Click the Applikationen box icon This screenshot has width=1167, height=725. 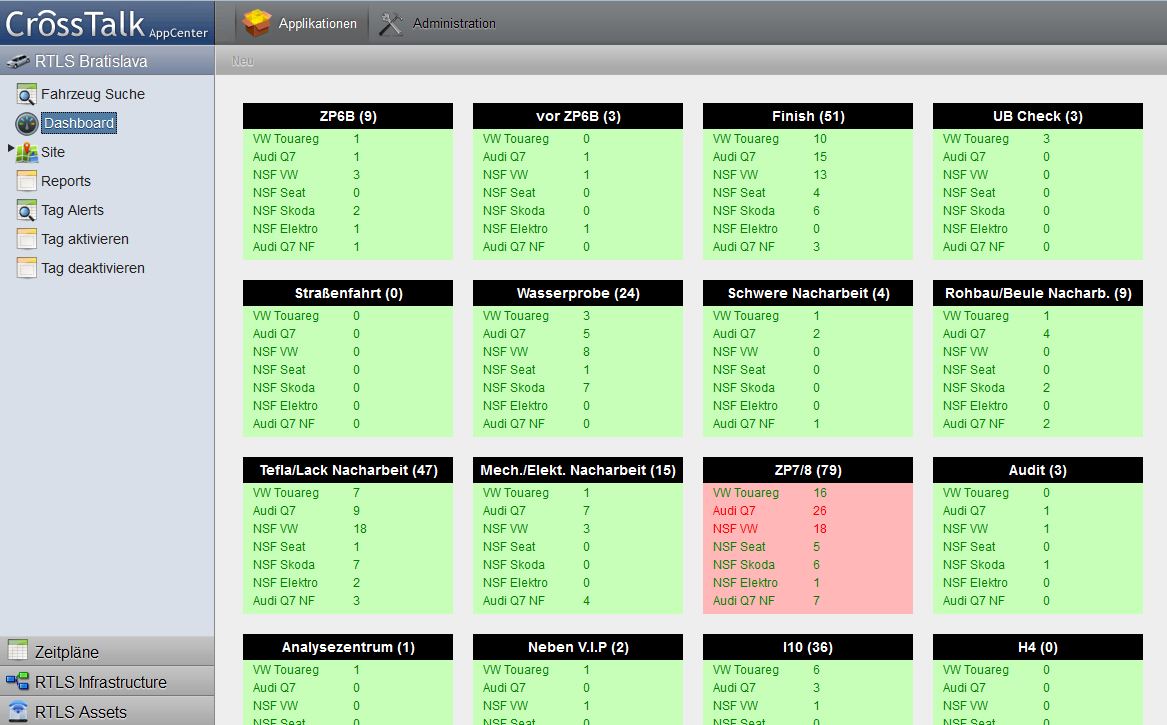click(x=257, y=23)
